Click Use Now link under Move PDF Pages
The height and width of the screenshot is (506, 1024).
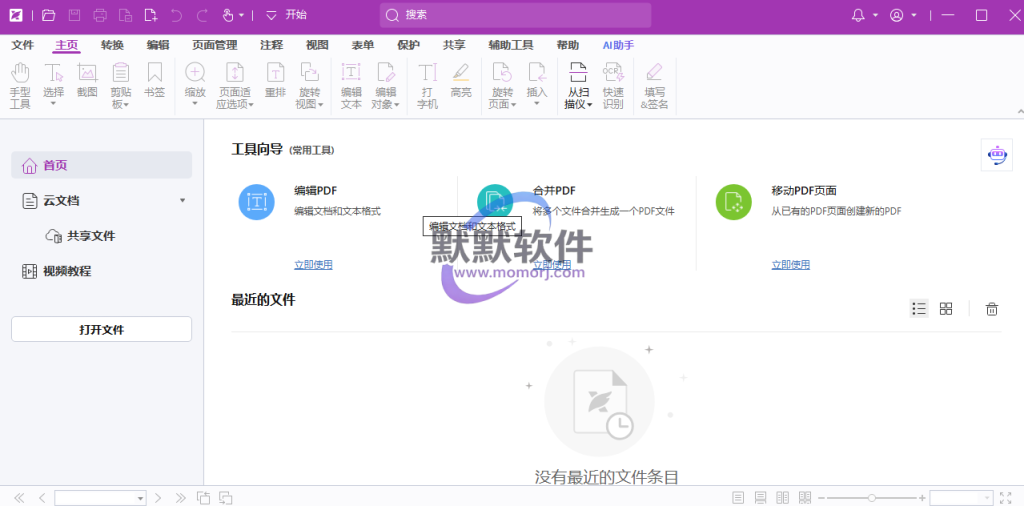coord(790,265)
